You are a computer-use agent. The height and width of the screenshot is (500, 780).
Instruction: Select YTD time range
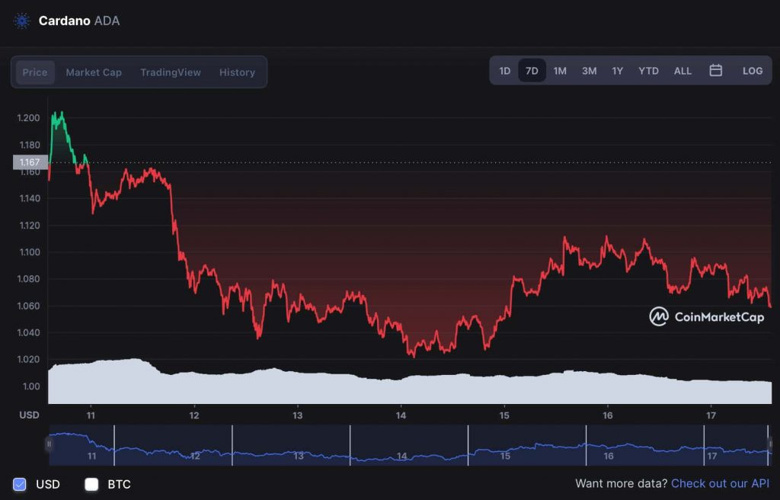tap(648, 71)
